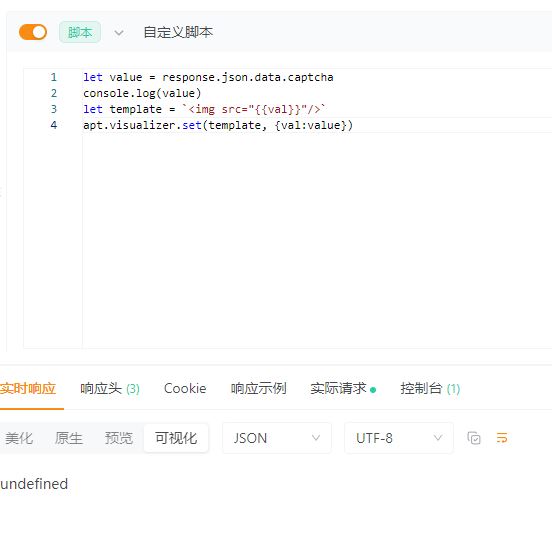The width and height of the screenshot is (552, 542).
Task: Click the undefined output text
Action: tap(34, 484)
